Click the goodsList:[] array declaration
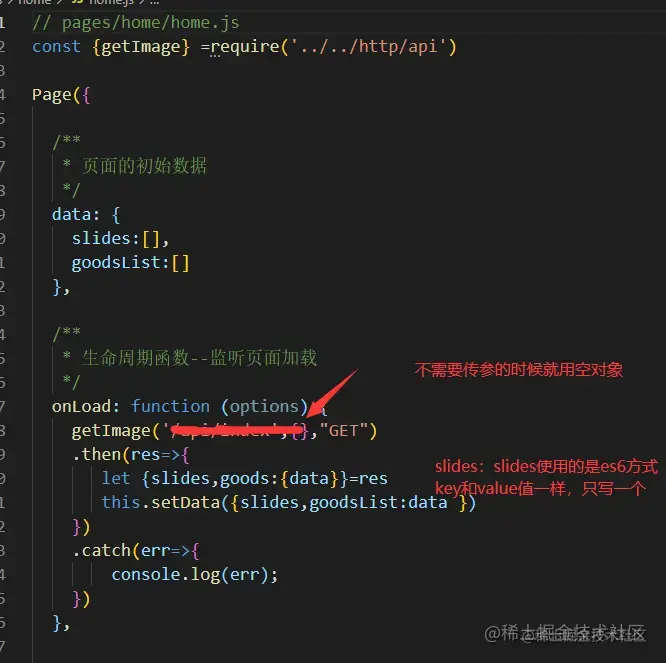Screen dimensions: 666x663 coord(130,262)
